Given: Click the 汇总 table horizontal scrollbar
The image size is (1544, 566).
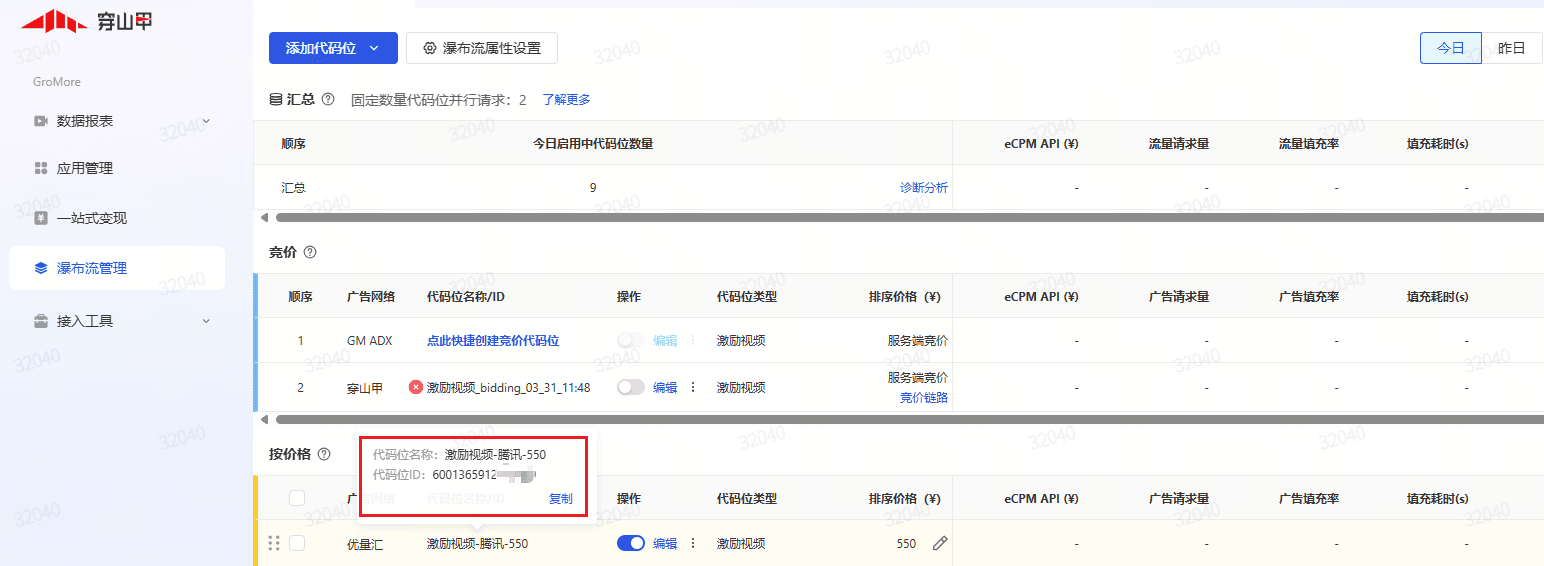Looking at the screenshot, I should [910, 217].
